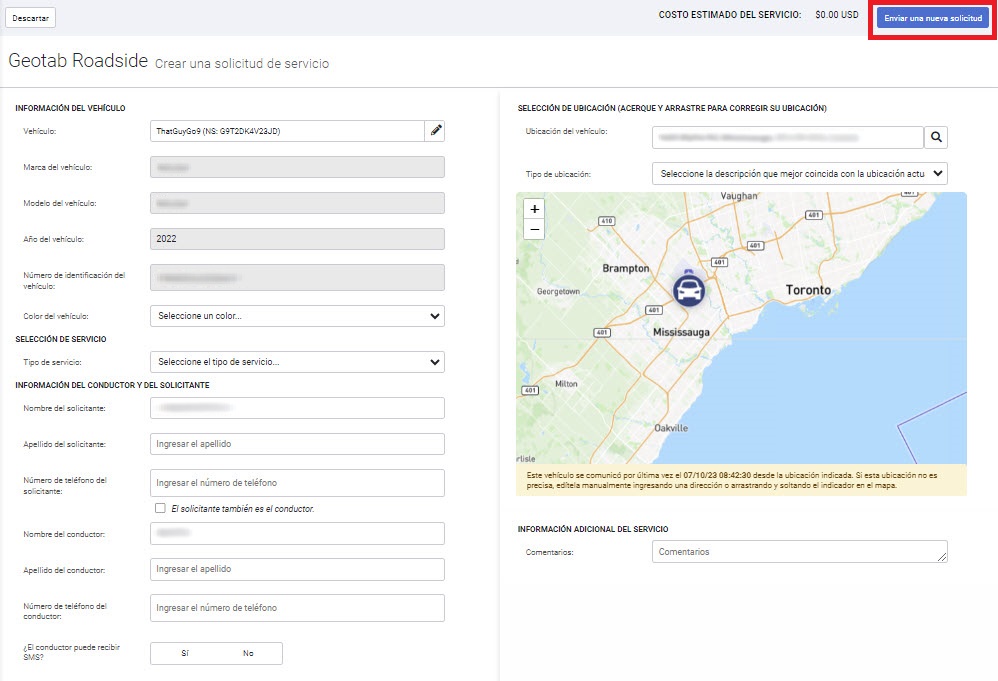The height and width of the screenshot is (681, 998).
Task: Click the Número de identificación del vehículo field
Action: (x=297, y=278)
